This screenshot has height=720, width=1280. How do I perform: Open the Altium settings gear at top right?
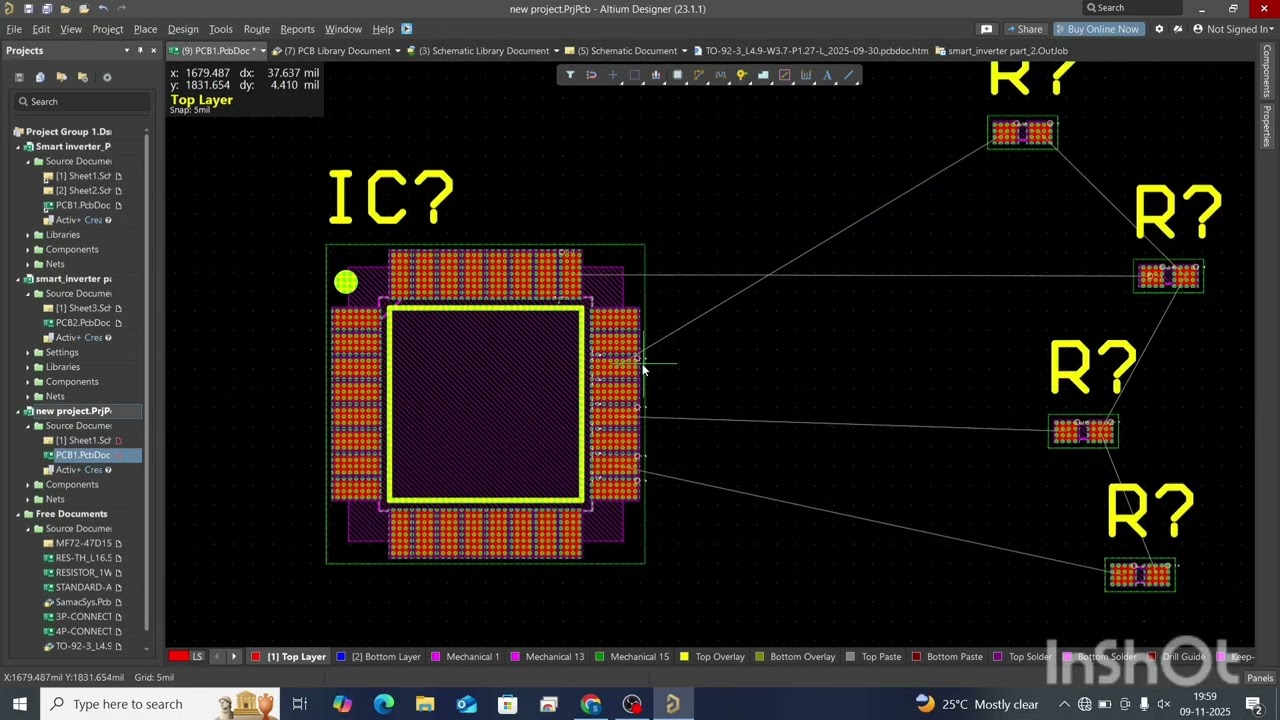(x=1159, y=29)
